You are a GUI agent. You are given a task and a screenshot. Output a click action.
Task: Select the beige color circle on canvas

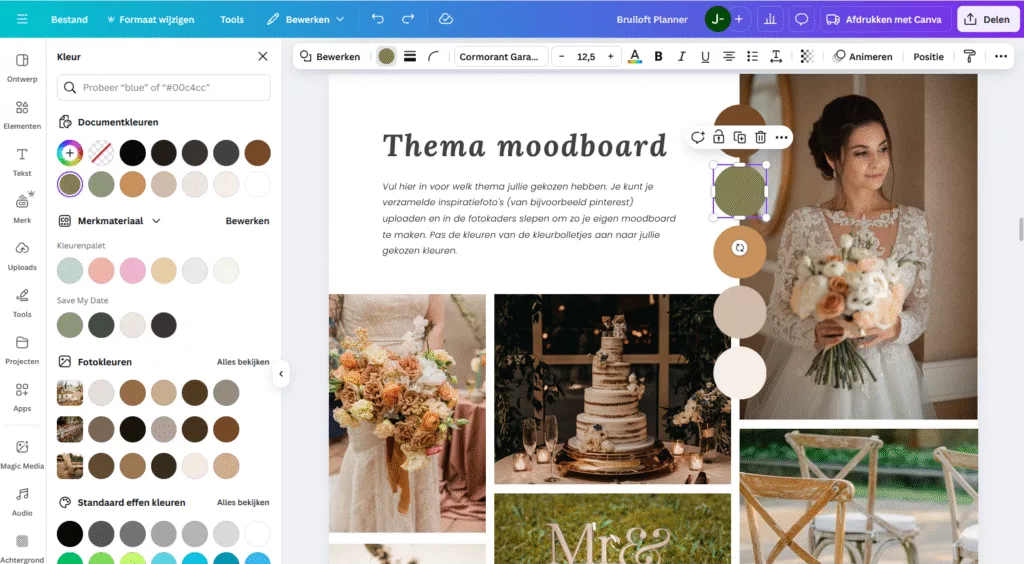tap(739, 313)
